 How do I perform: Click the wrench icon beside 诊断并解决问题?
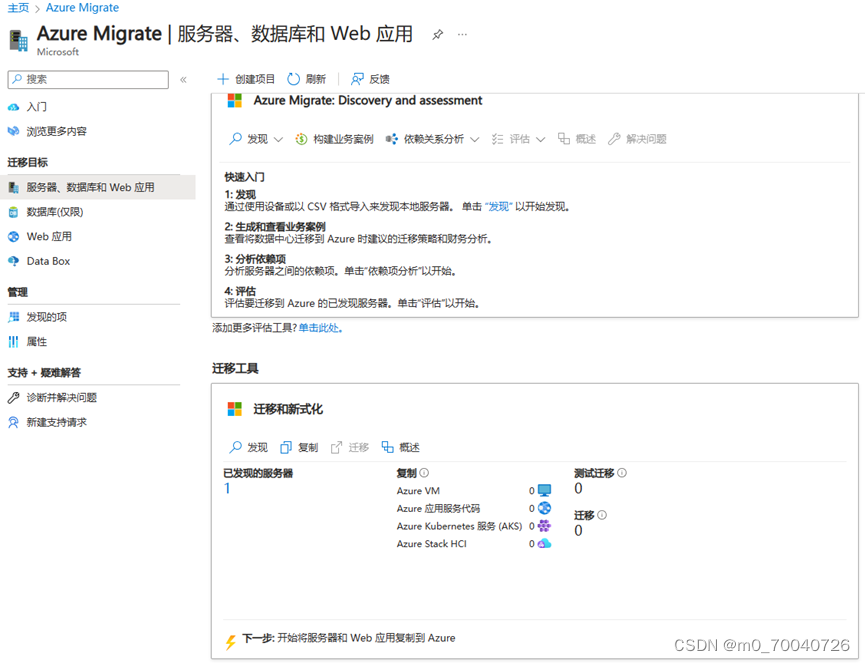pyautogui.click(x=13, y=398)
